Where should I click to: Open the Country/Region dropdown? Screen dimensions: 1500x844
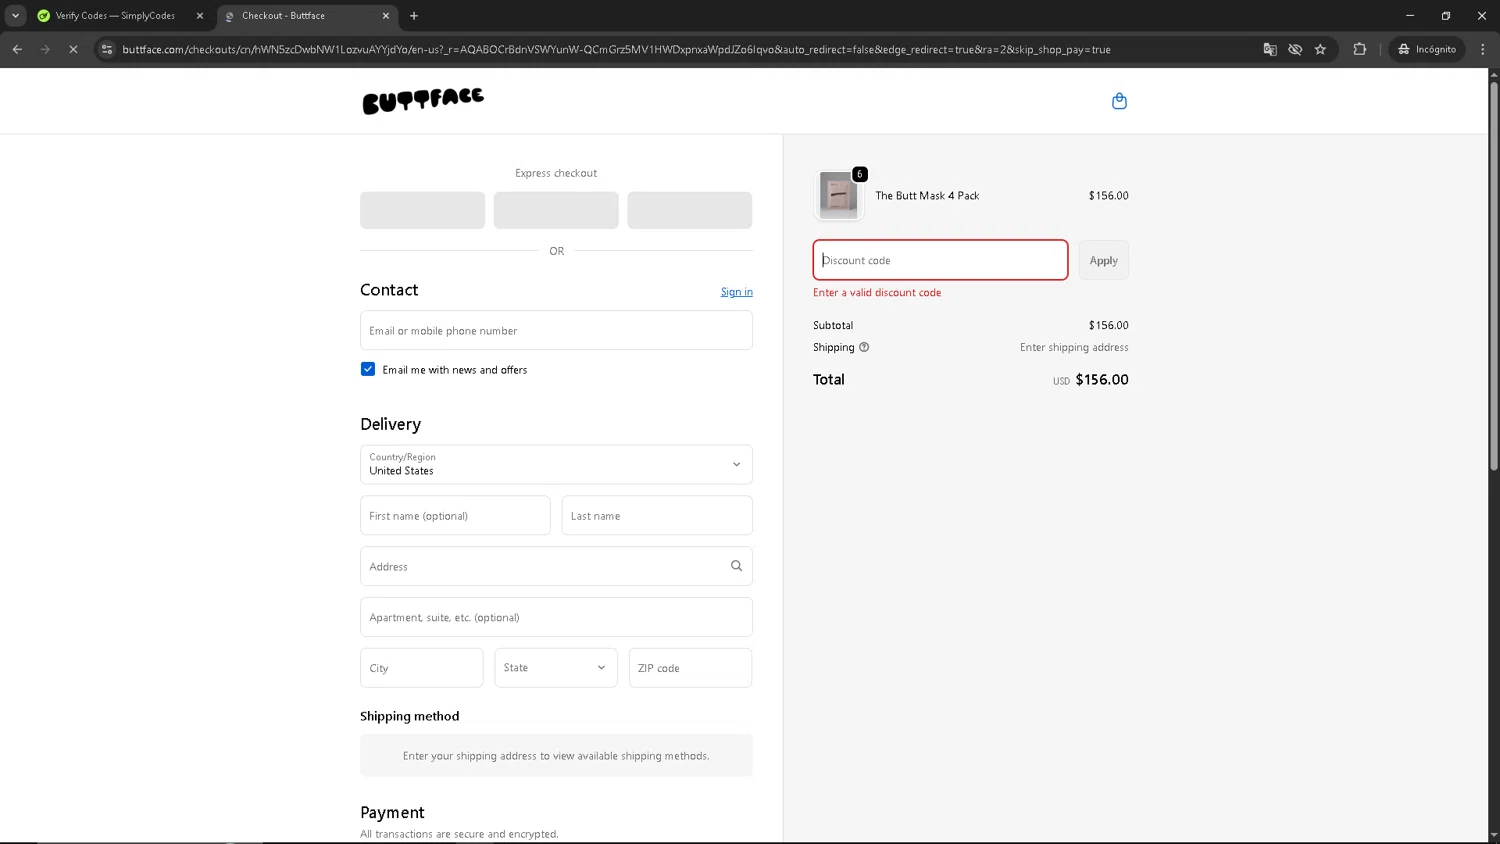point(556,464)
